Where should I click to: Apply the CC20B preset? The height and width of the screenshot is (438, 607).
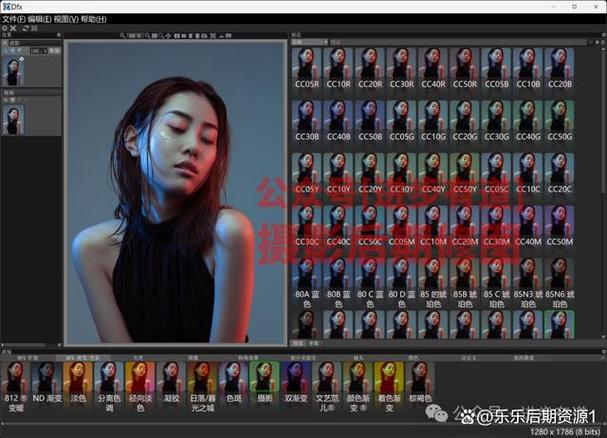pos(559,69)
